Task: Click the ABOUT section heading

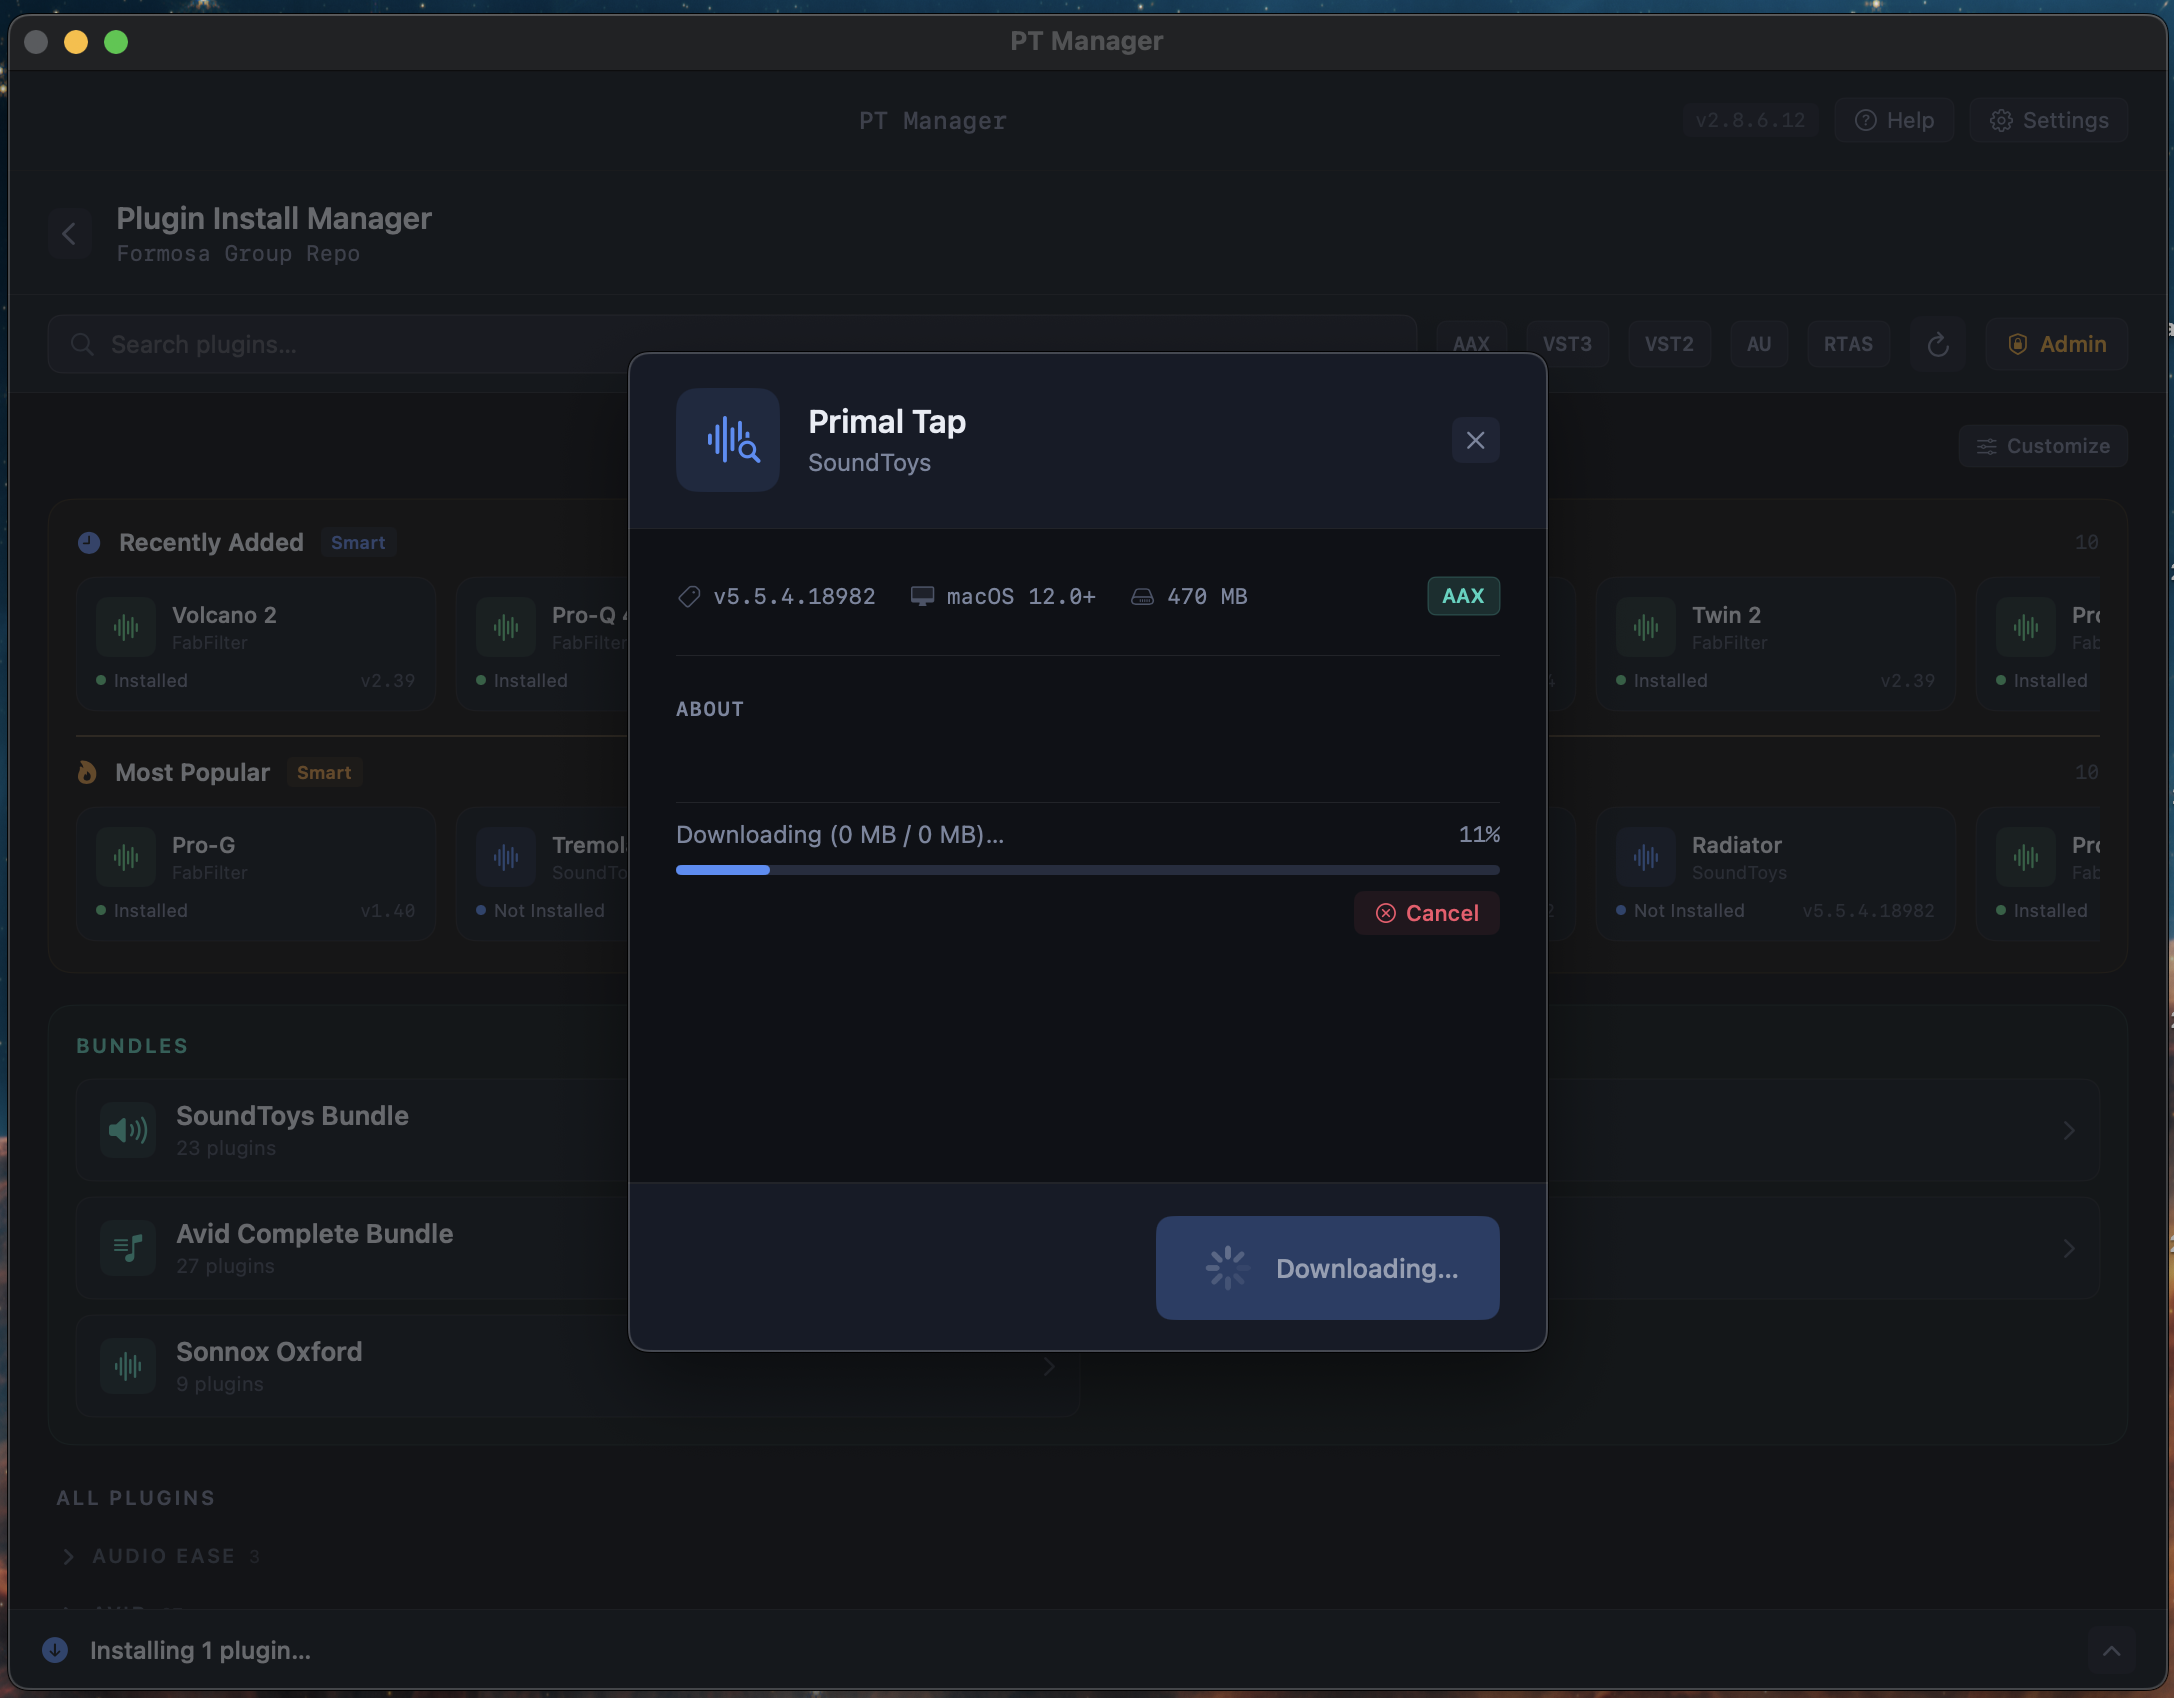Action: click(x=710, y=709)
